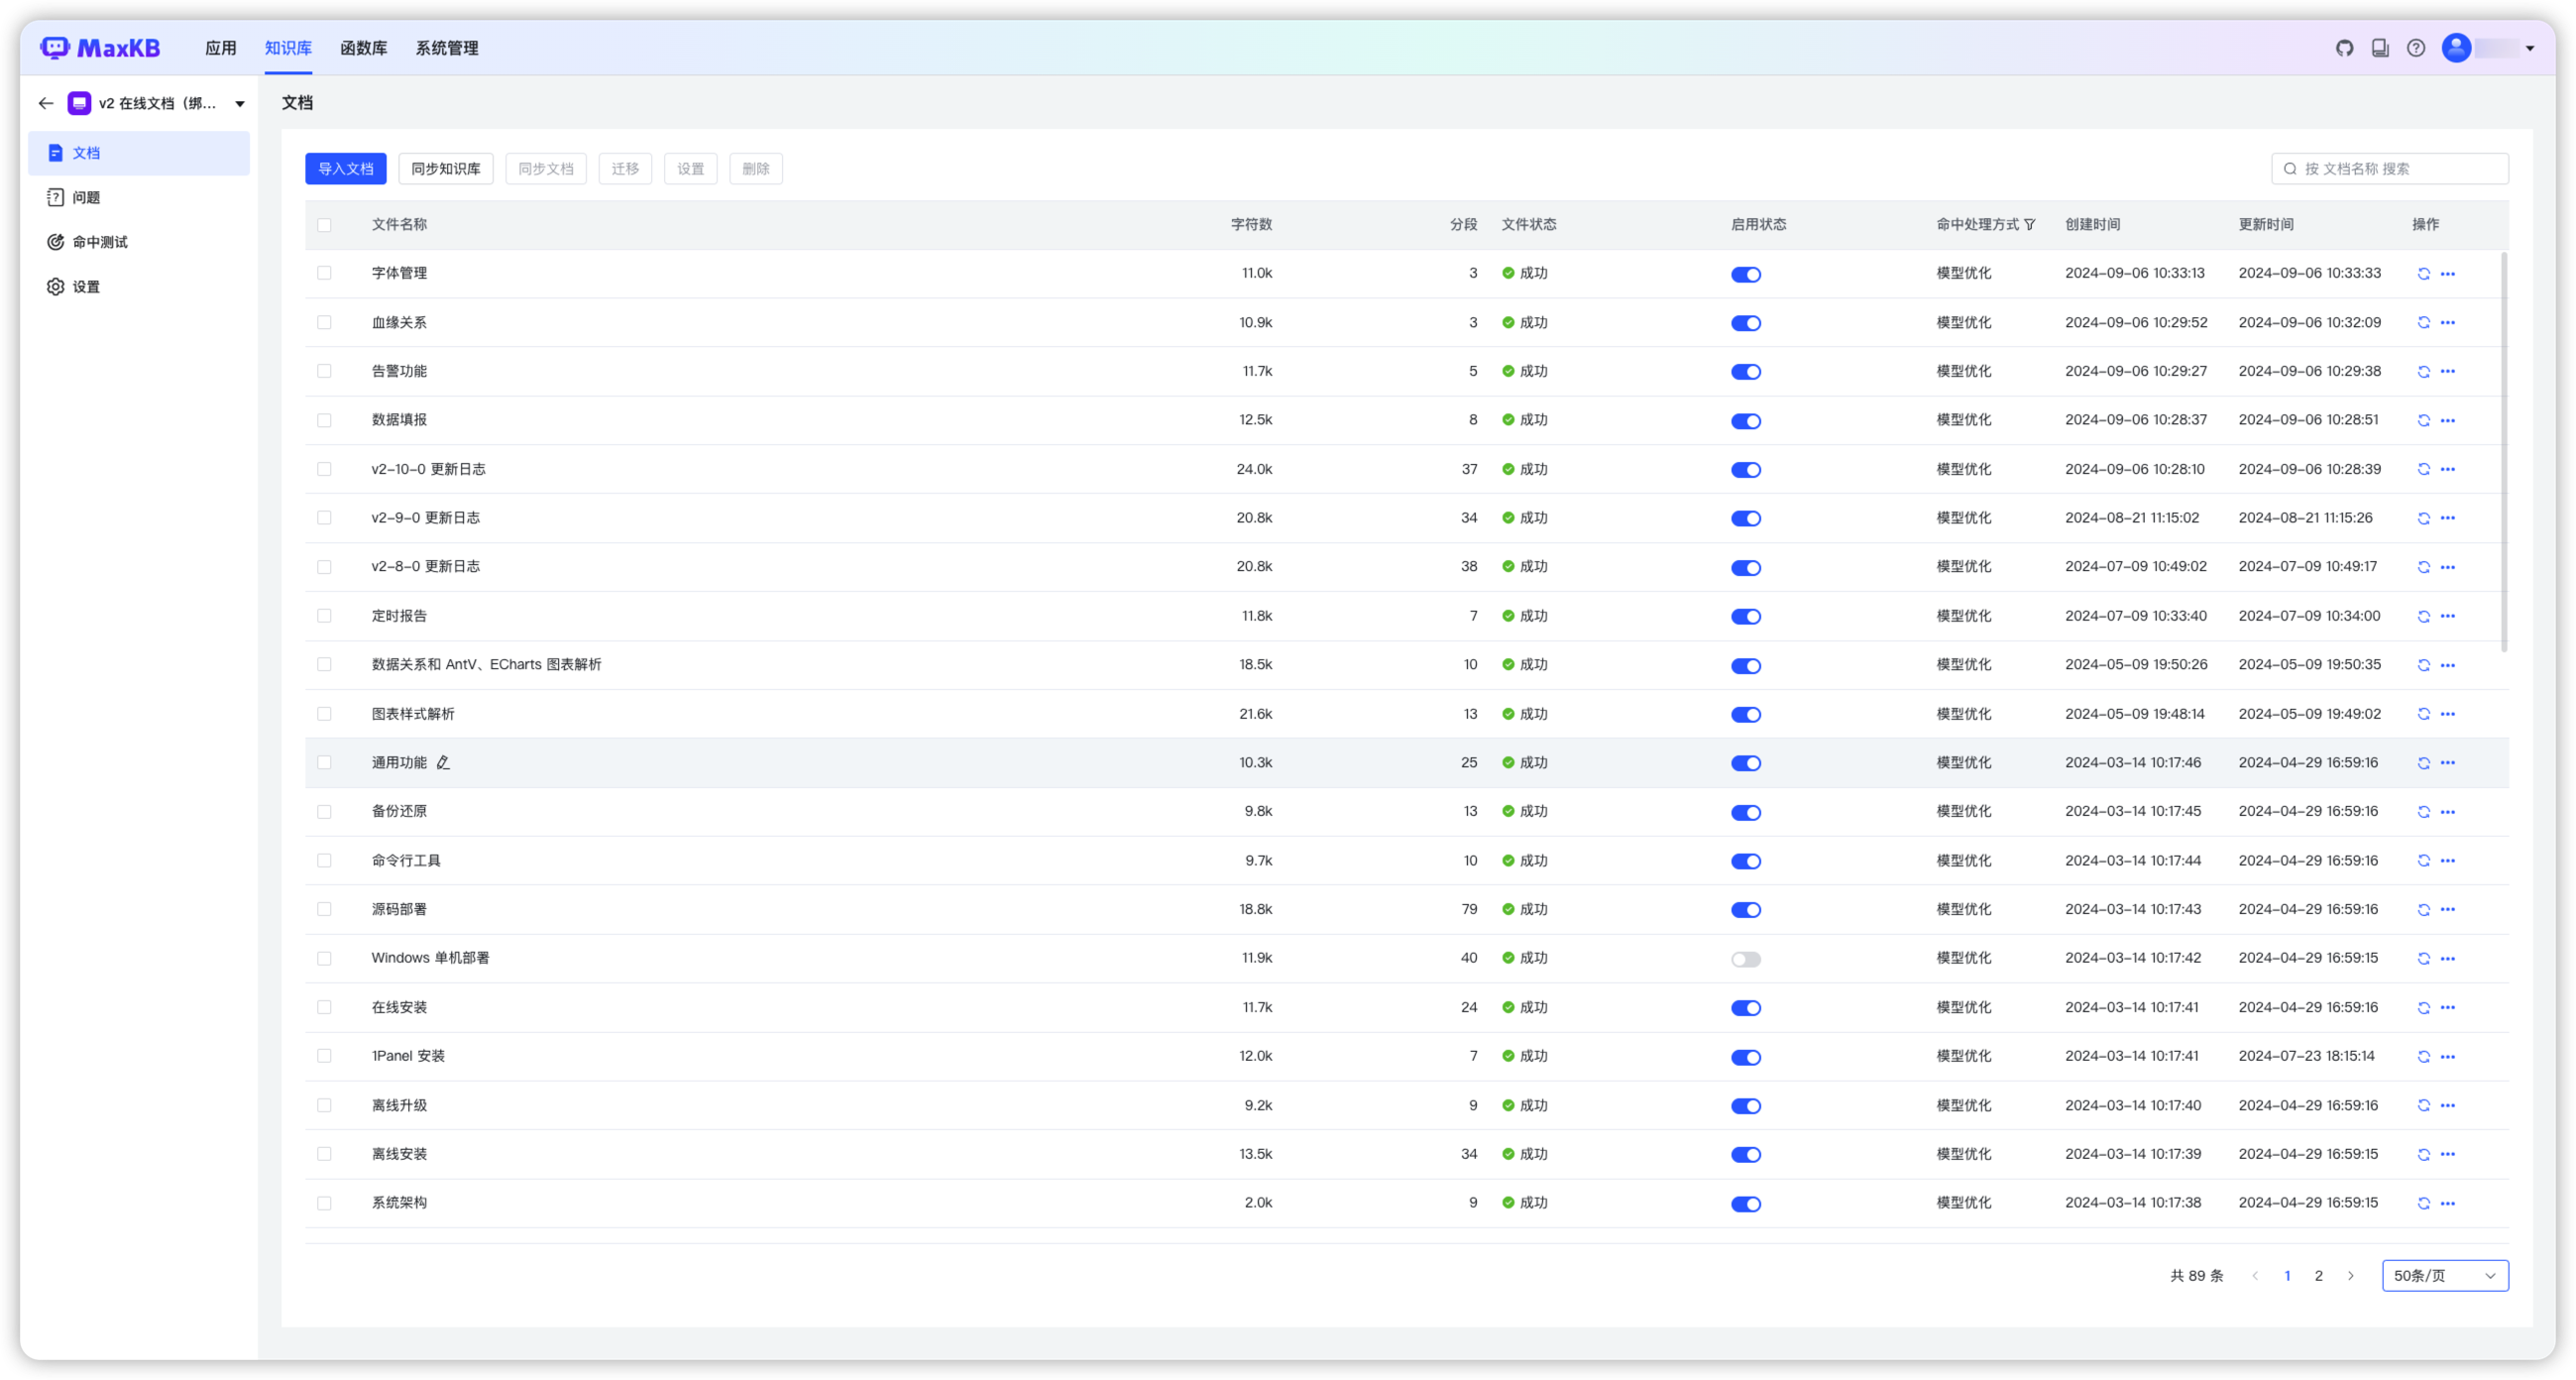Tick the select-all header checkbox

point(324,225)
